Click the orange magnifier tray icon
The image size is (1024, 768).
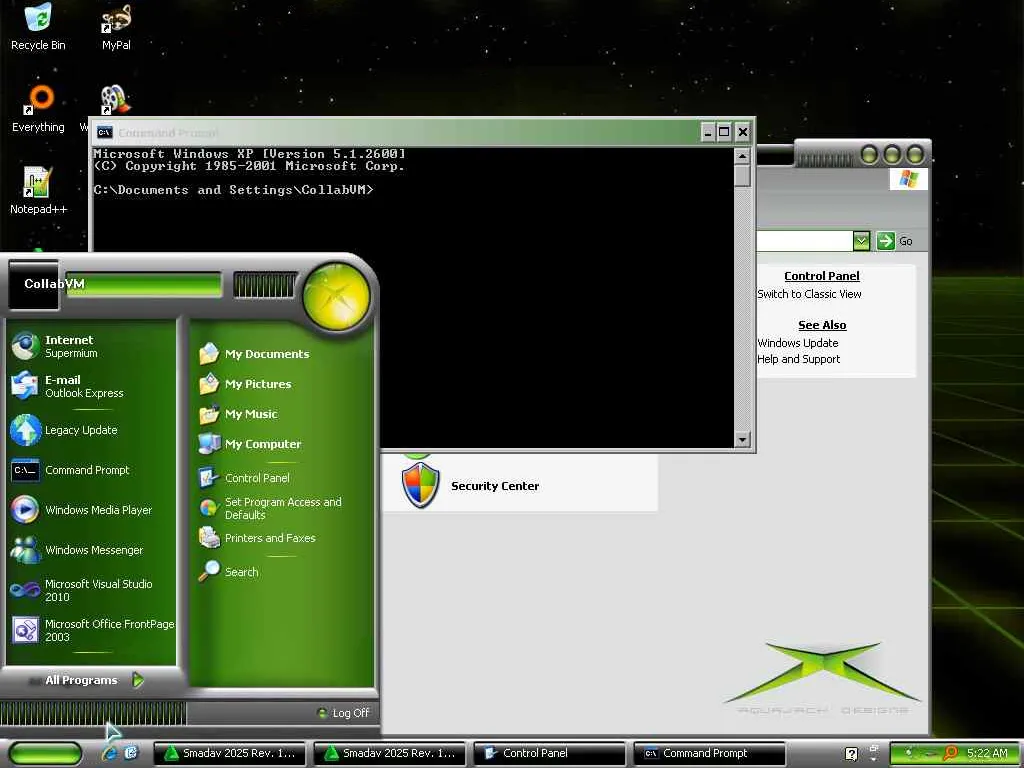tap(950, 753)
